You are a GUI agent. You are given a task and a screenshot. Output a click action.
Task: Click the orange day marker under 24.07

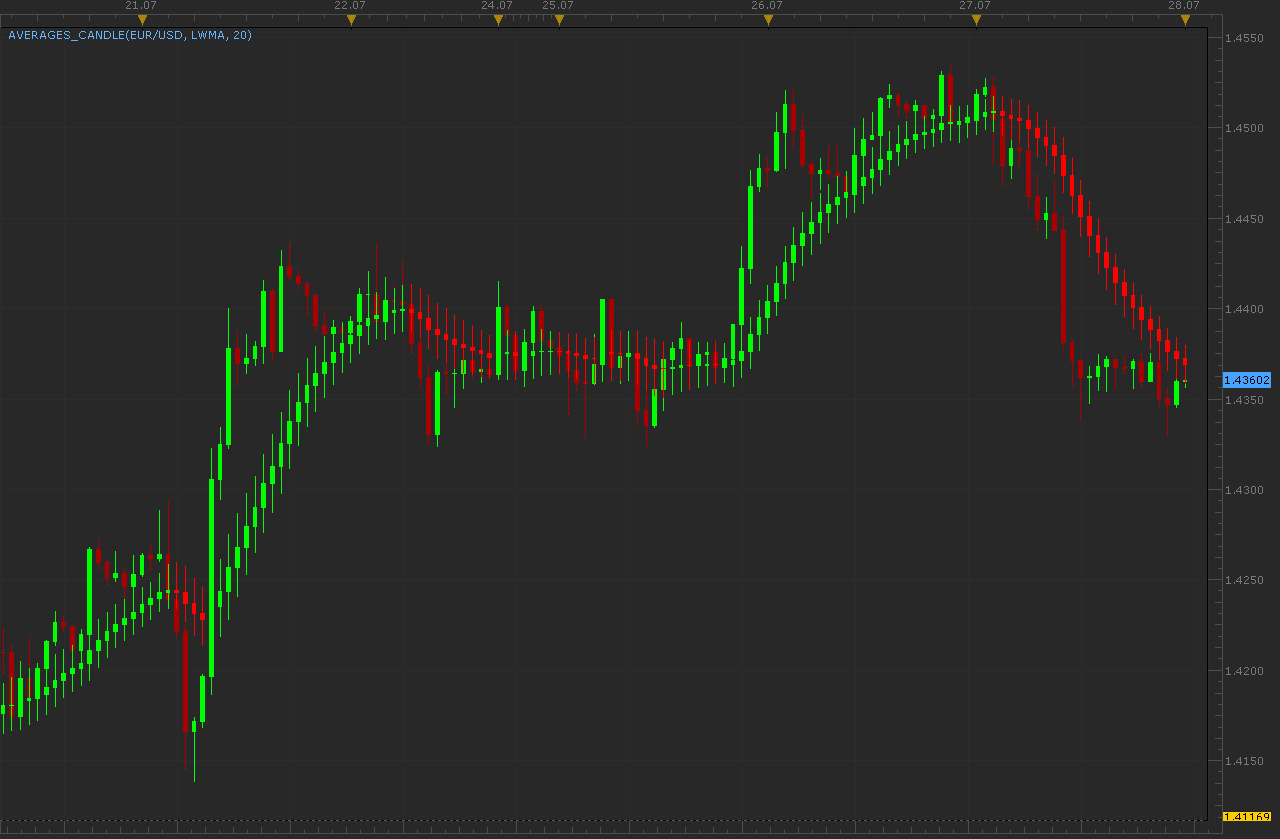pos(498,20)
